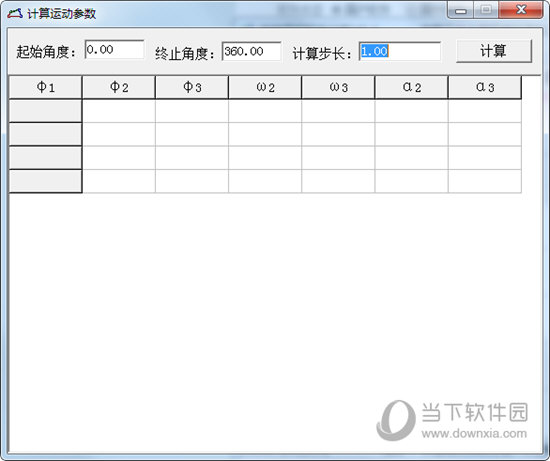This screenshot has height=461, width=550.
Task: Click the first row header under Φ1
Action: (46, 111)
